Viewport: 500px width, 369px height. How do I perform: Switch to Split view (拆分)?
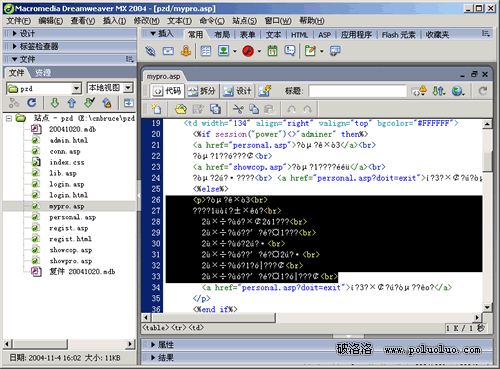[202, 91]
